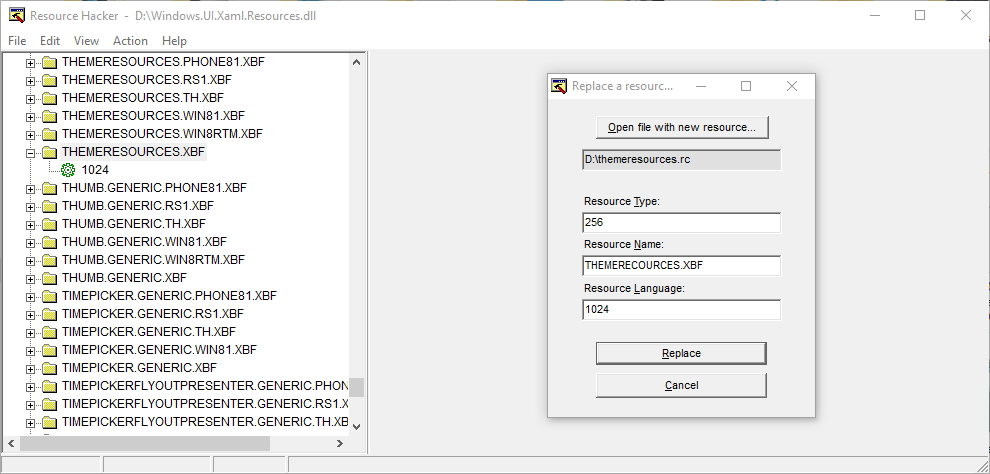The height and width of the screenshot is (474, 990).
Task: Click folder icon of THEMERESOURCES.WIN81.XBF
Action: (49, 116)
